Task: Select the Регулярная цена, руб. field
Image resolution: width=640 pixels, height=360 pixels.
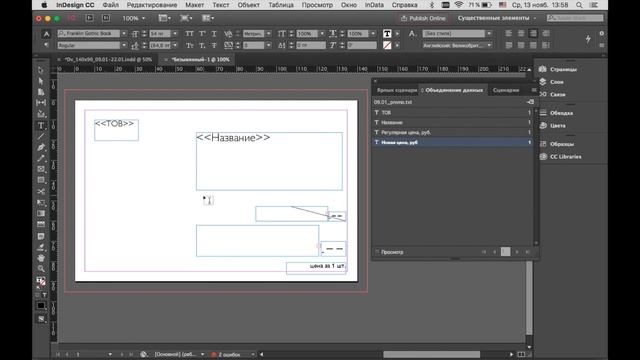Action: [453, 132]
